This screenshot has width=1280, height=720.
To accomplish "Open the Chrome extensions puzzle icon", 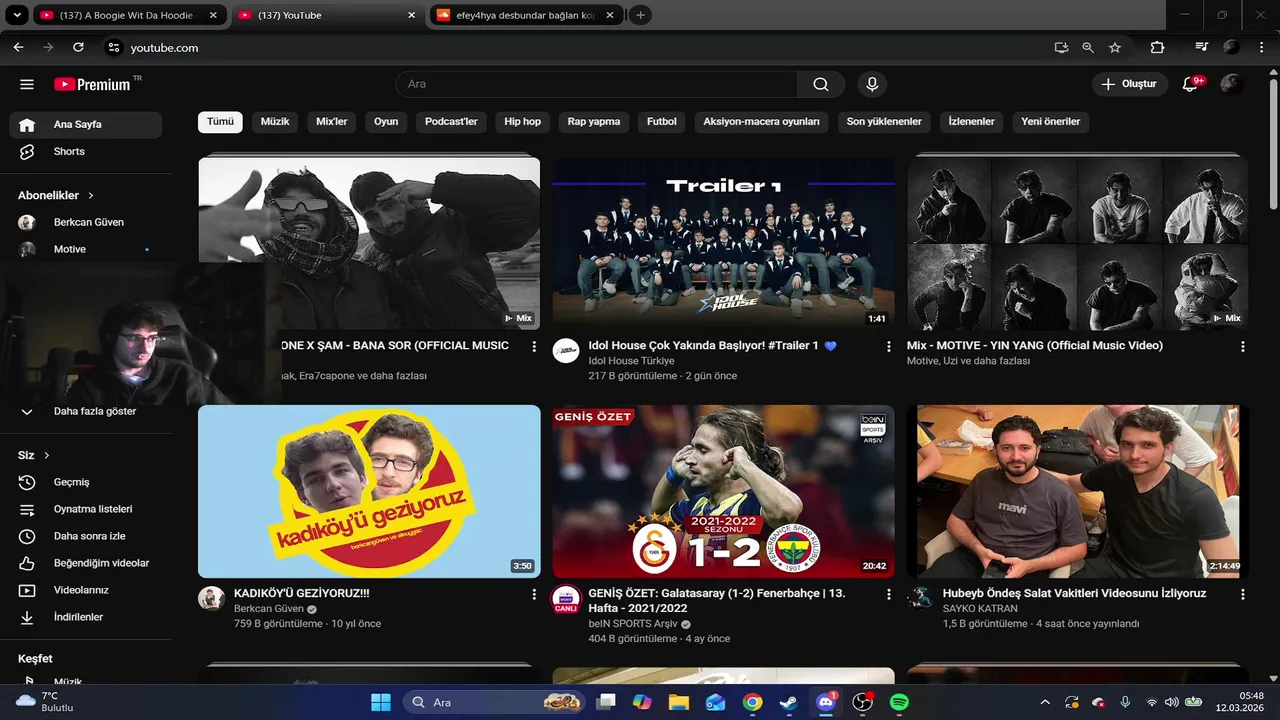I will click(1158, 47).
